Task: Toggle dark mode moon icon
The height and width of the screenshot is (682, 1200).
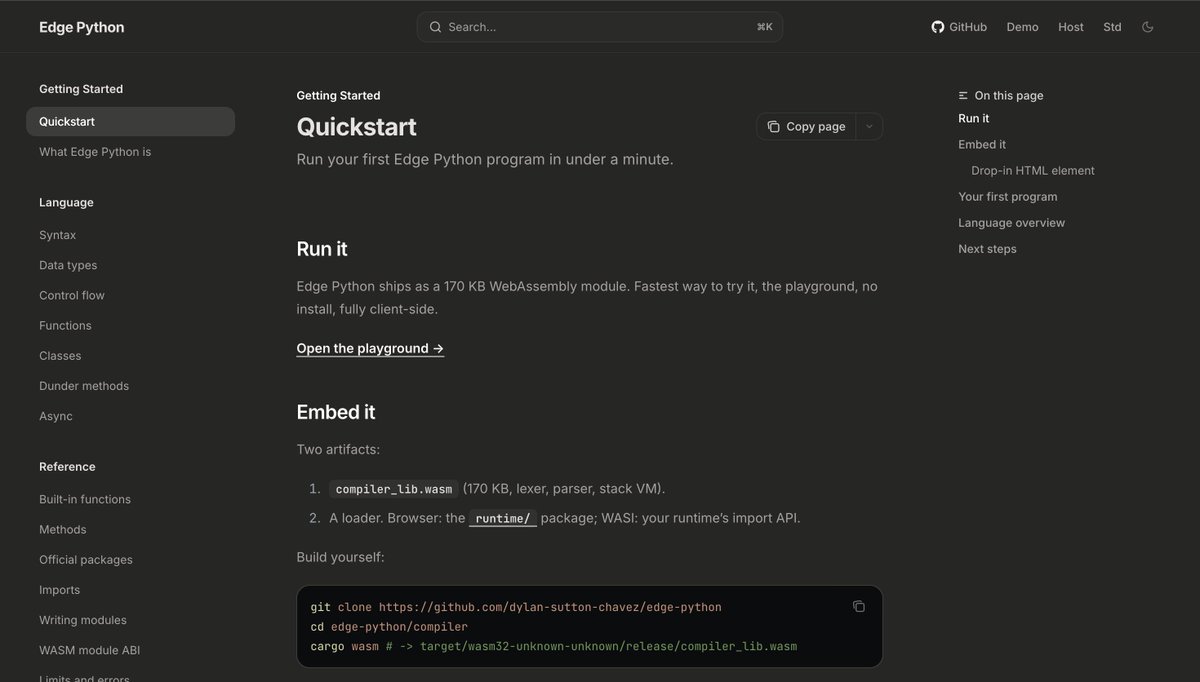Action: 1147,27
